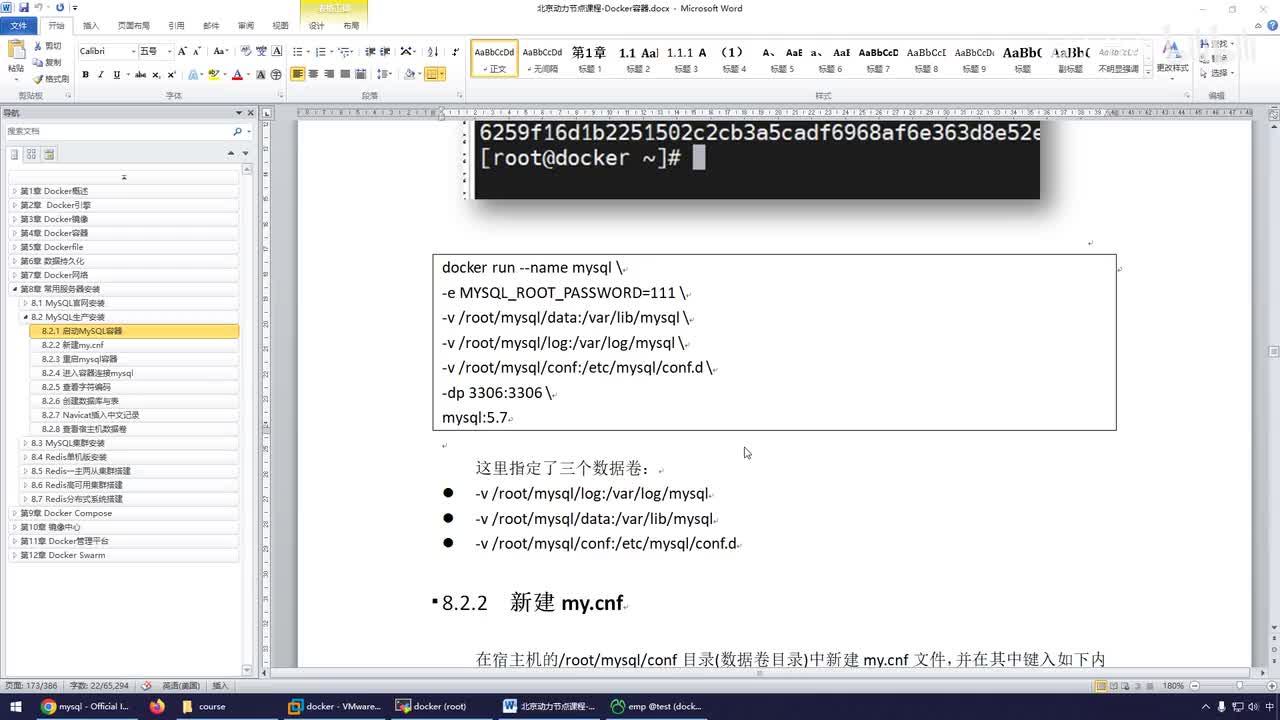Click the Shrink Font icon
Viewport: 1280px width, 720px height.
click(197, 51)
